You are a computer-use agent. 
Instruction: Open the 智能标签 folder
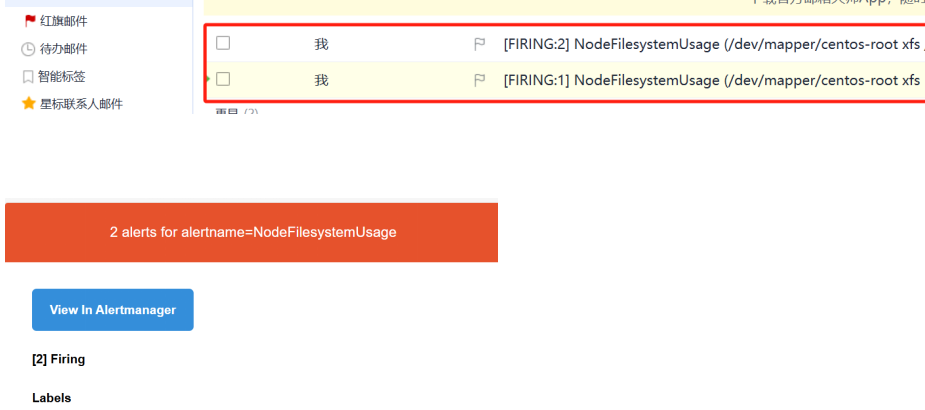[62, 77]
